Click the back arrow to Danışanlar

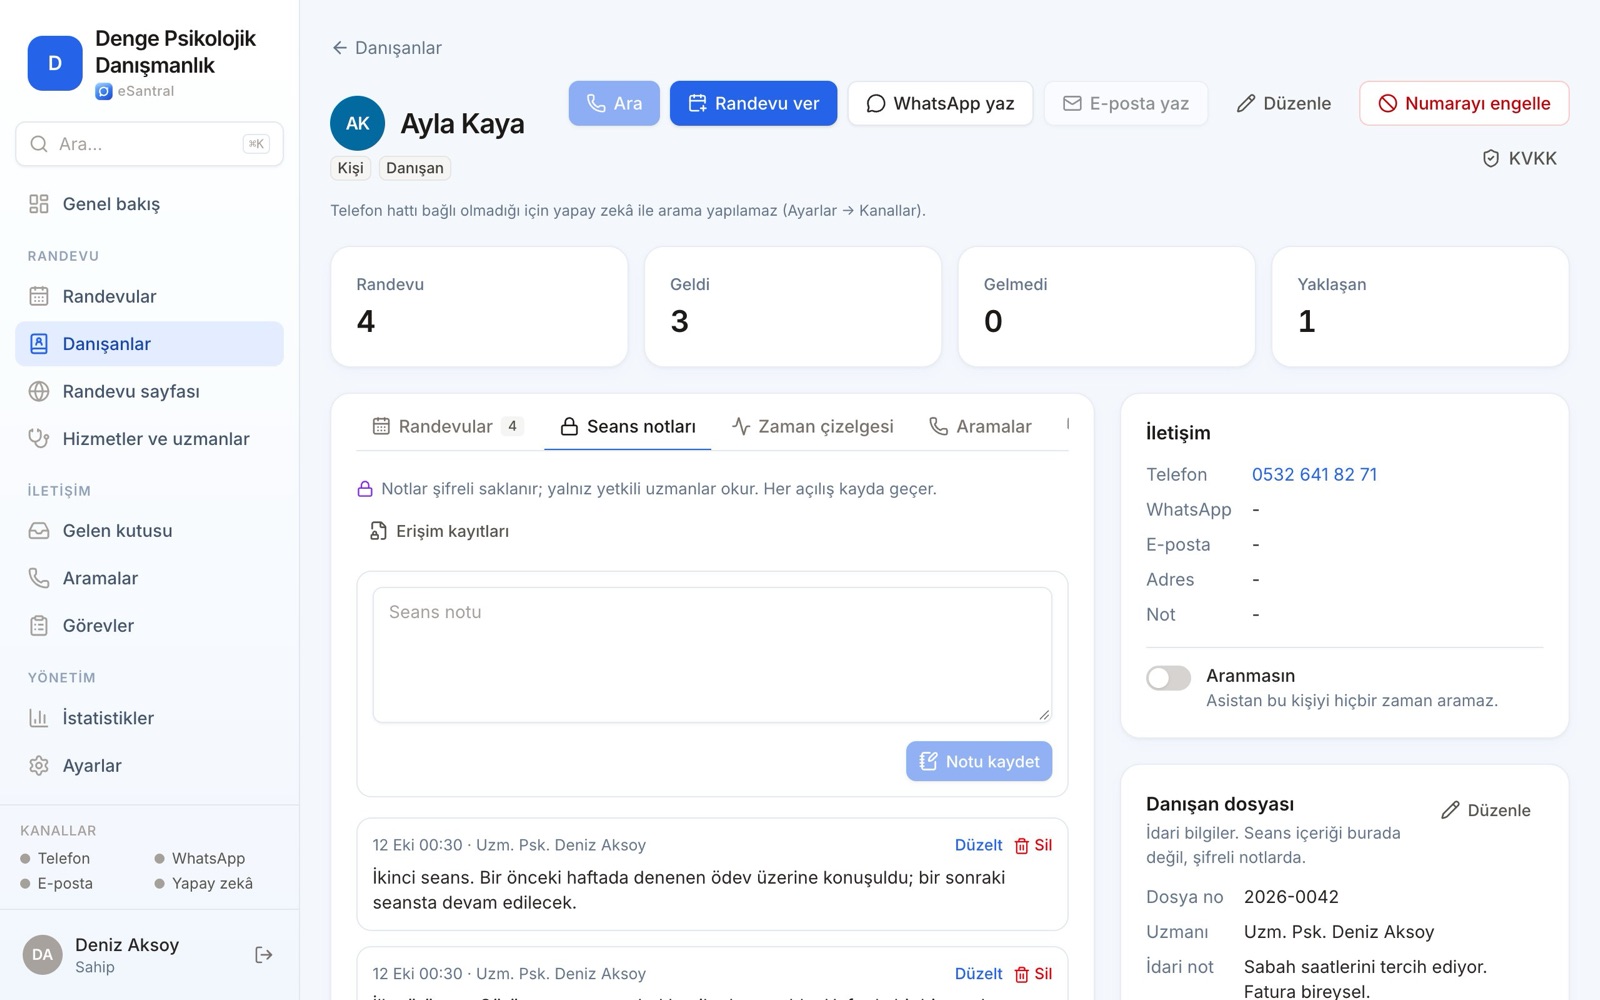(340, 48)
